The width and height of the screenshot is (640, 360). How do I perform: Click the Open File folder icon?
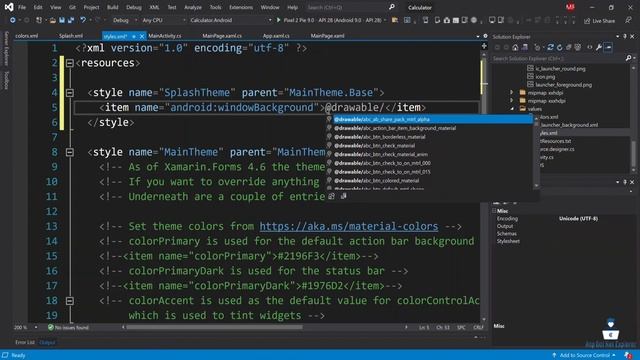coord(53,20)
